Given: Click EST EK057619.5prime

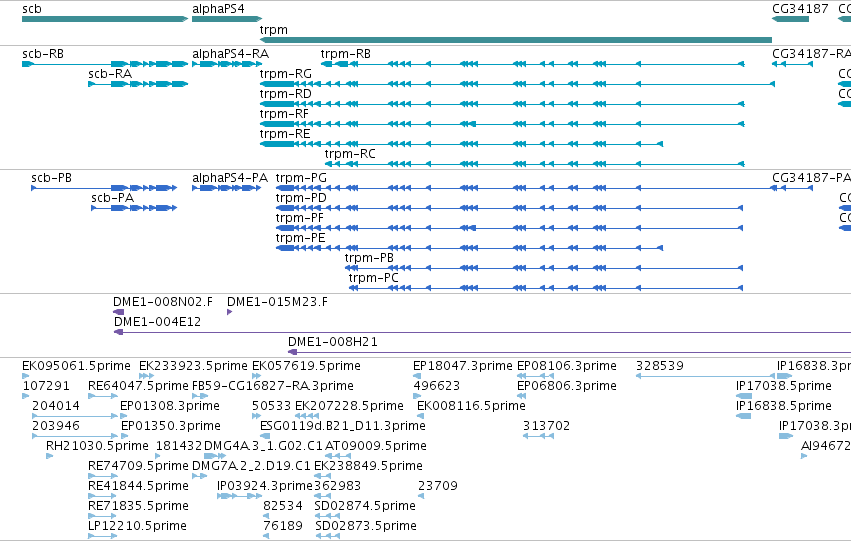Looking at the screenshot, I should click(x=306, y=366).
